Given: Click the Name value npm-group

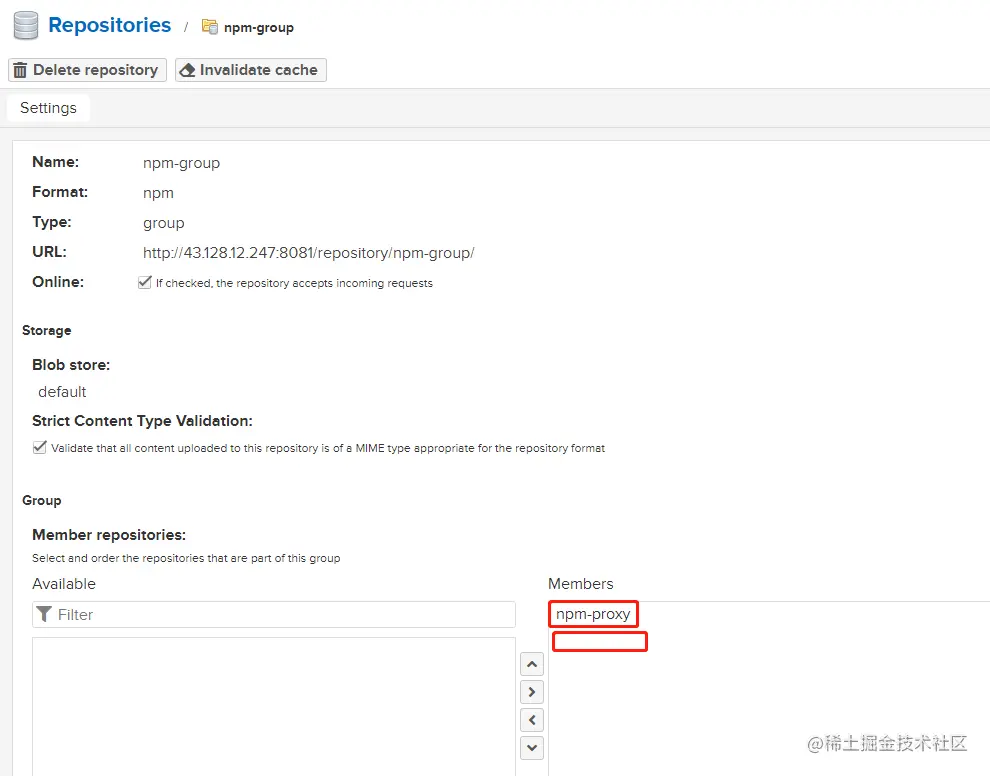Looking at the screenshot, I should pos(181,163).
